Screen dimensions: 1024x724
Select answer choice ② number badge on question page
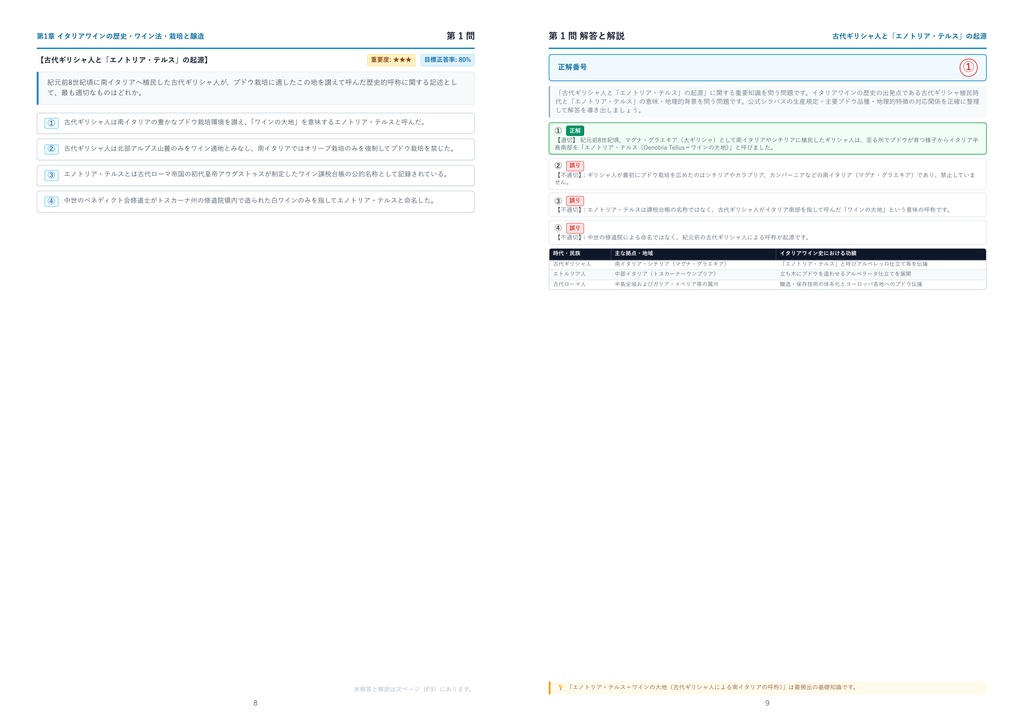coord(51,149)
